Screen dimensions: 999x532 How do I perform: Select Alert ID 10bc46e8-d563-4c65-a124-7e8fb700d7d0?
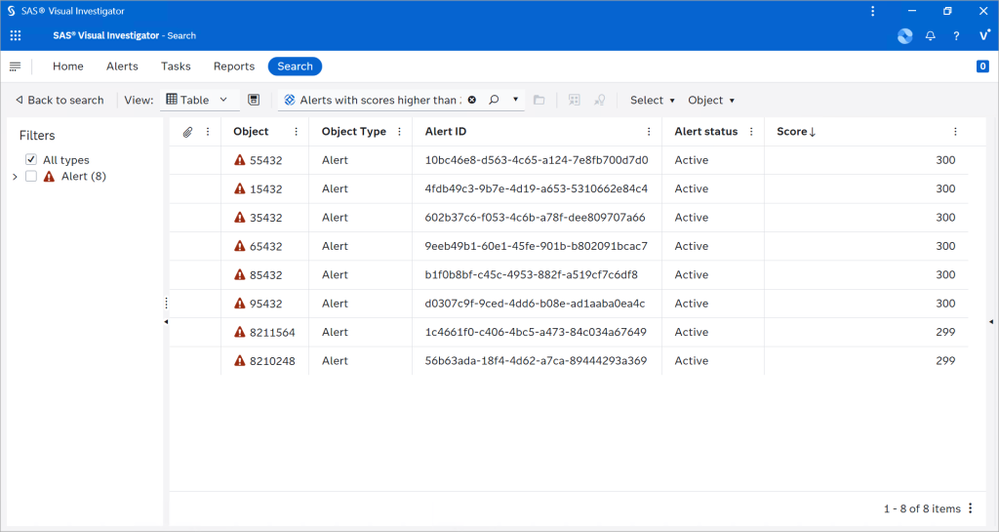click(x=536, y=160)
